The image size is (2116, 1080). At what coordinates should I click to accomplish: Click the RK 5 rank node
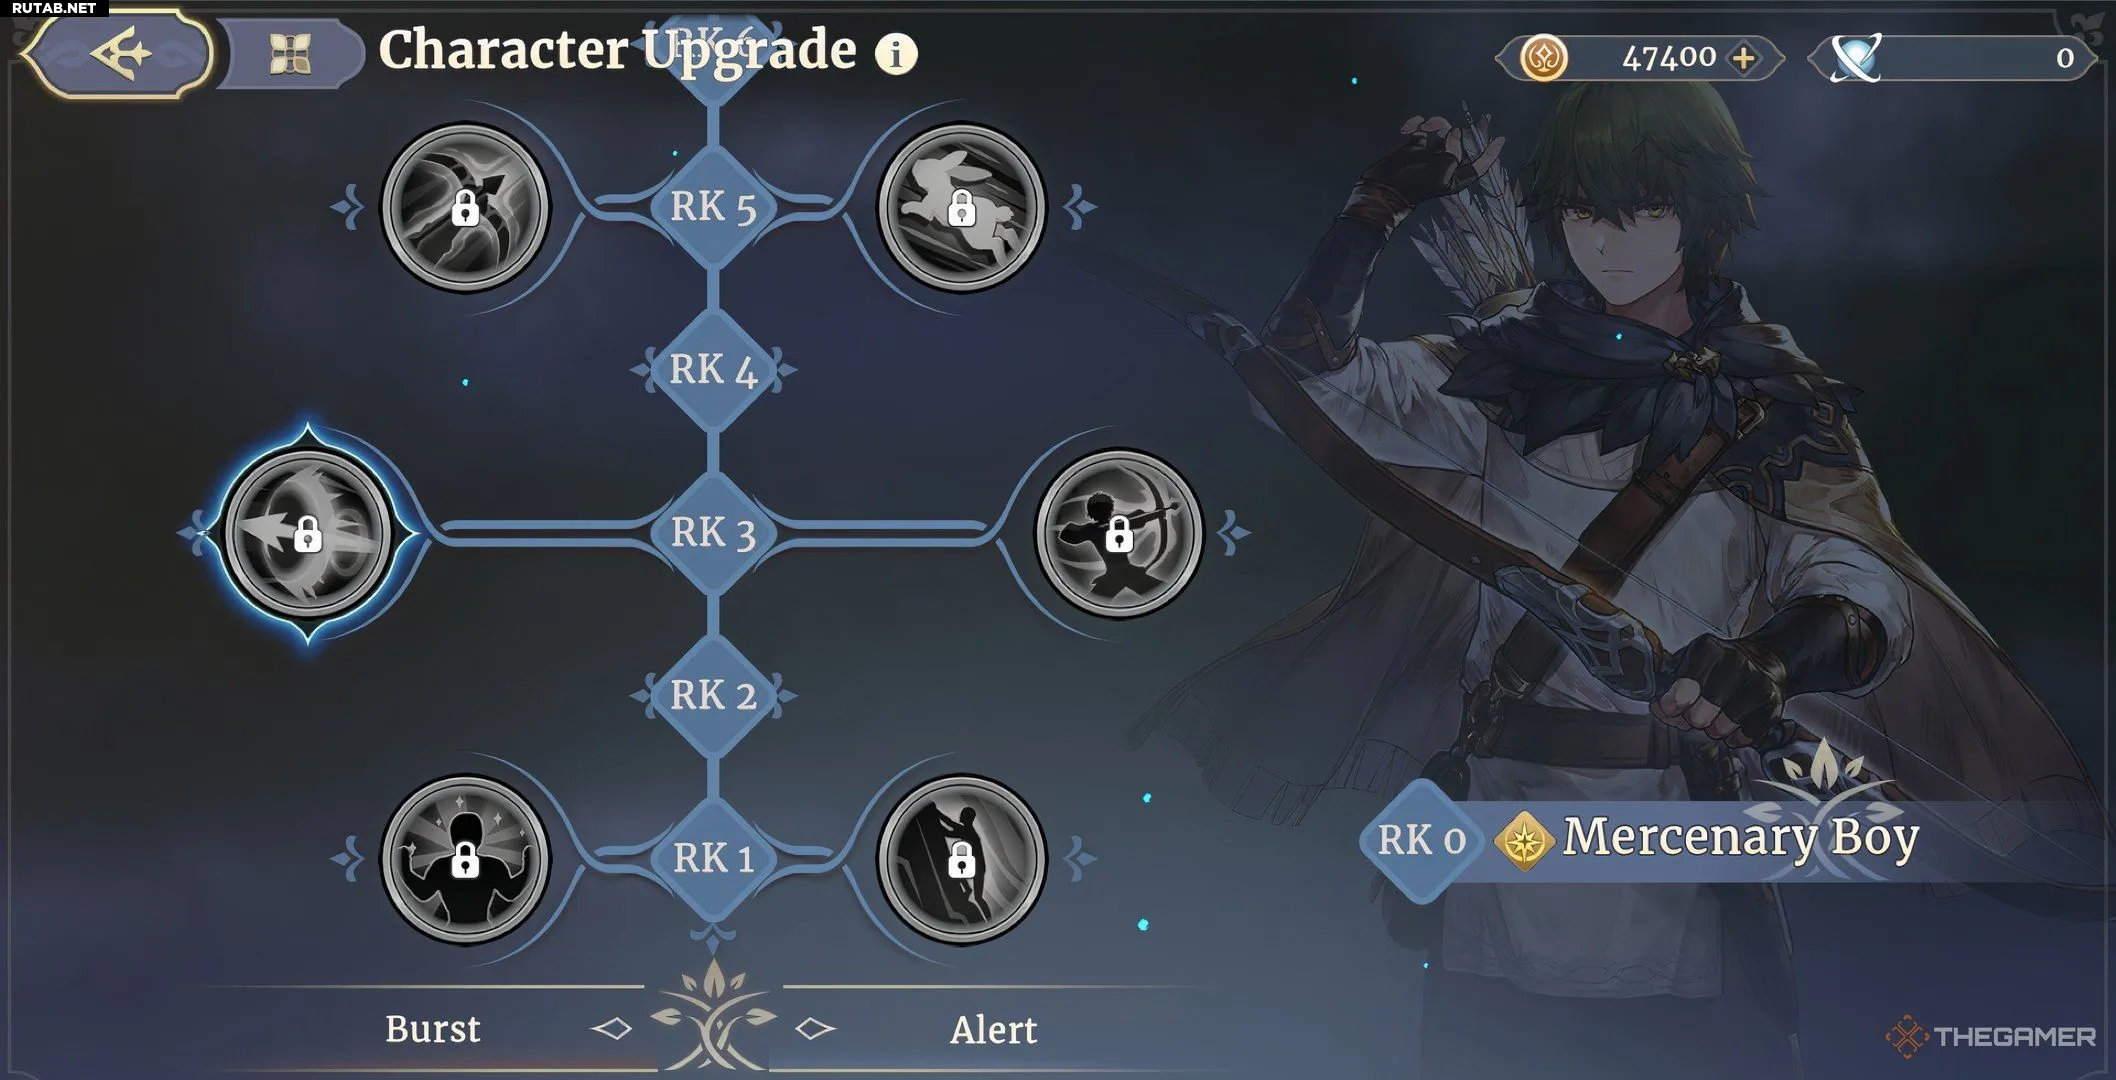[713, 206]
